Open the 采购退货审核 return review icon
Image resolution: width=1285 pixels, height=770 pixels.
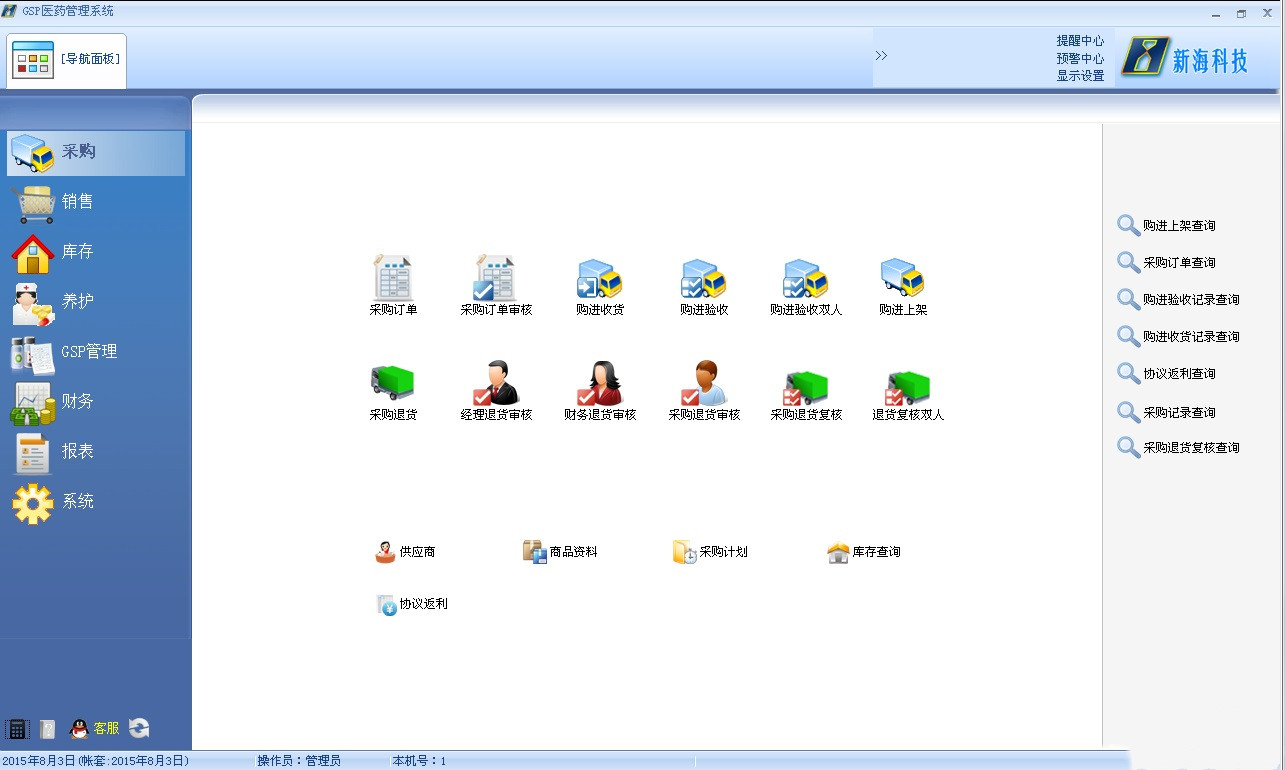pos(704,391)
